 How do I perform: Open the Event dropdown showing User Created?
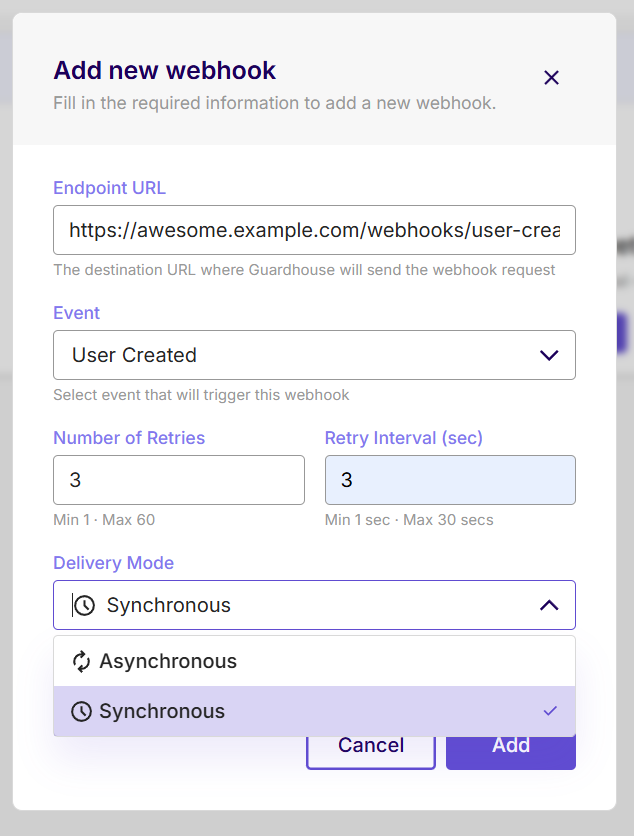click(x=314, y=355)
